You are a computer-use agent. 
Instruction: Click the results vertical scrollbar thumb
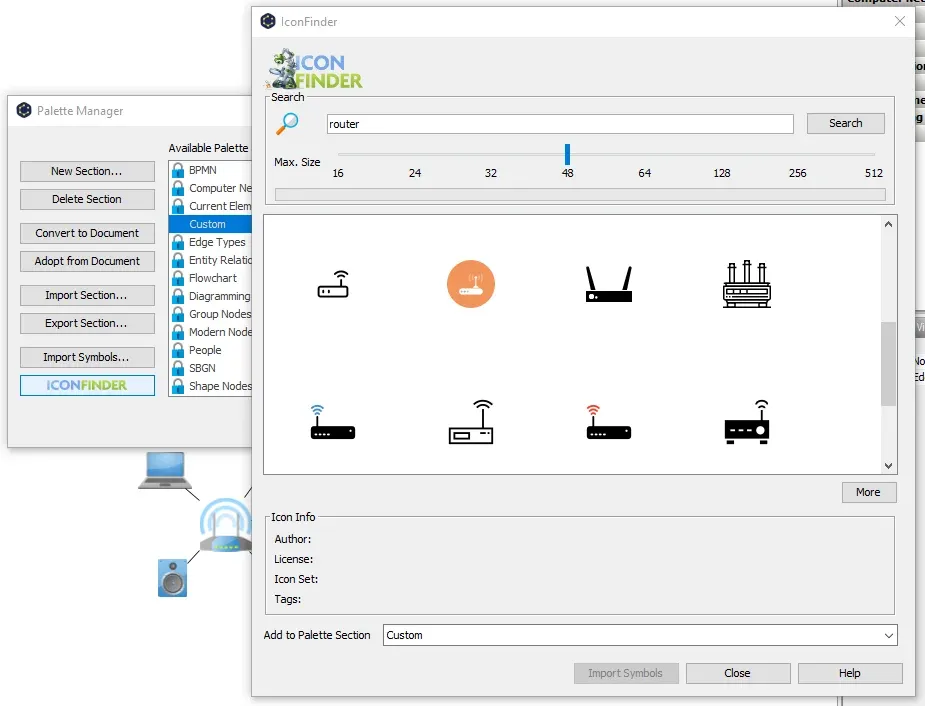(888, 364)
